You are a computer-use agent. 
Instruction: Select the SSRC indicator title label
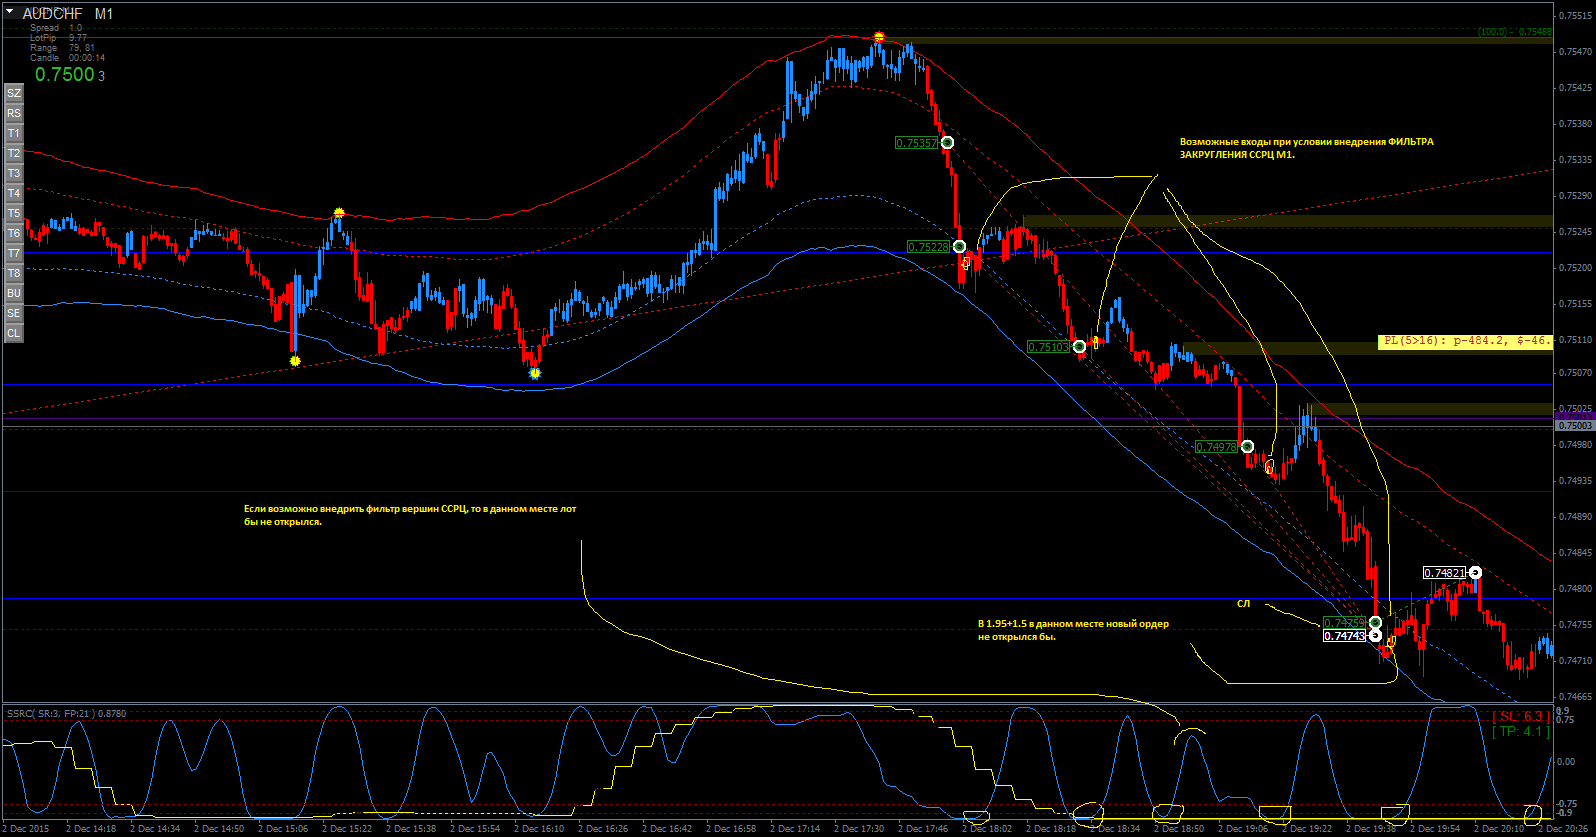66,713
